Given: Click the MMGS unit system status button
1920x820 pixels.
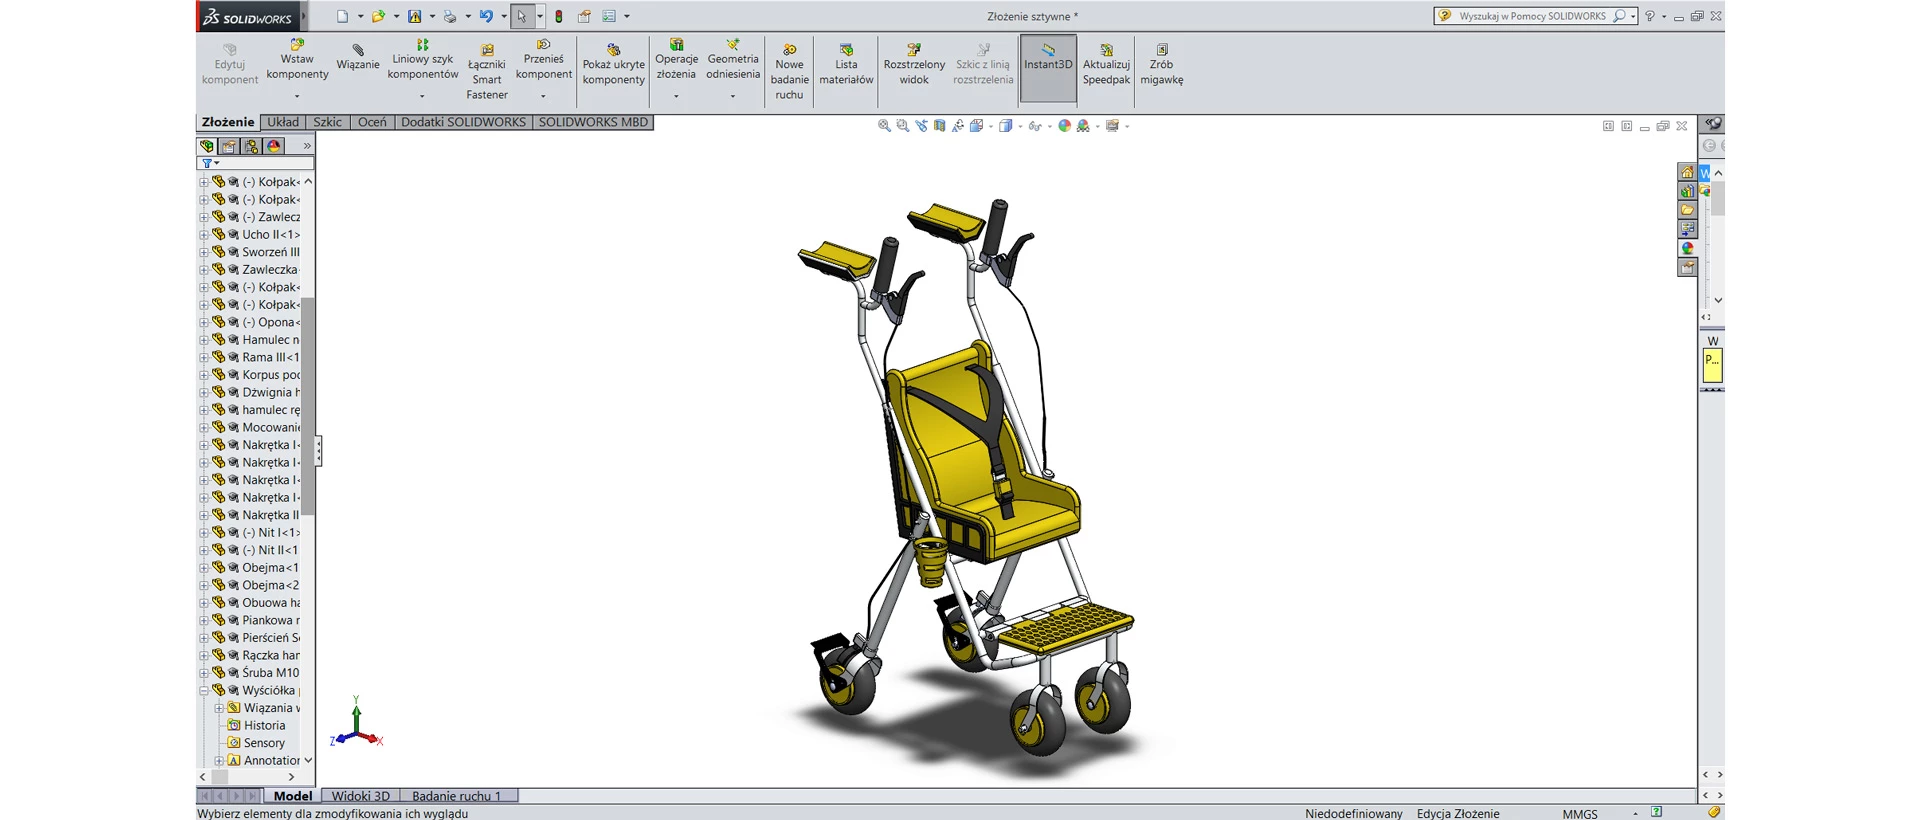Looking at the screenshot, I should pyautogui.click(x=1580, y=814).
